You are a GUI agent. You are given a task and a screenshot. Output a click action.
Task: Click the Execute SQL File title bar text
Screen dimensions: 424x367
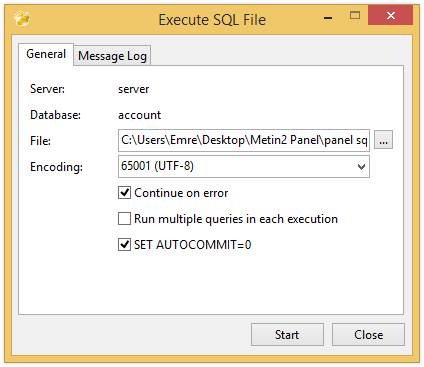tap(212, 20)
